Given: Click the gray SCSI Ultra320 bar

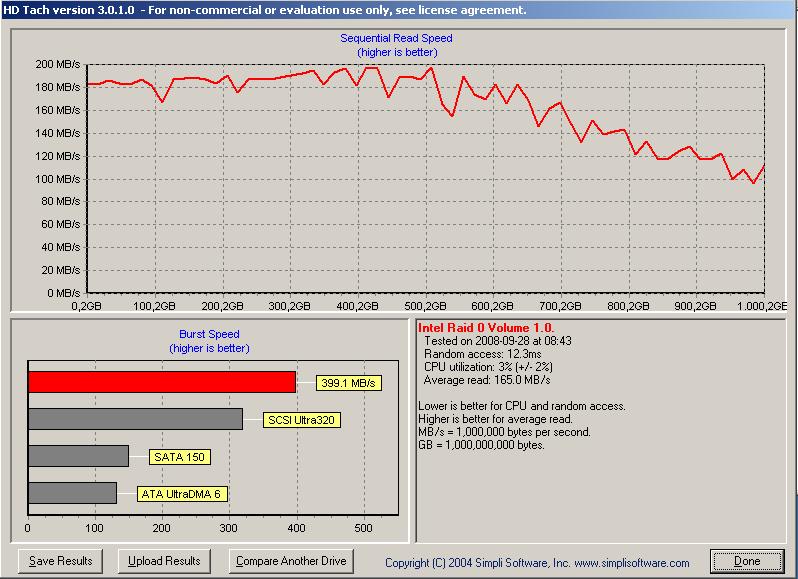Looking at the screenshot, I should [135, 419].
